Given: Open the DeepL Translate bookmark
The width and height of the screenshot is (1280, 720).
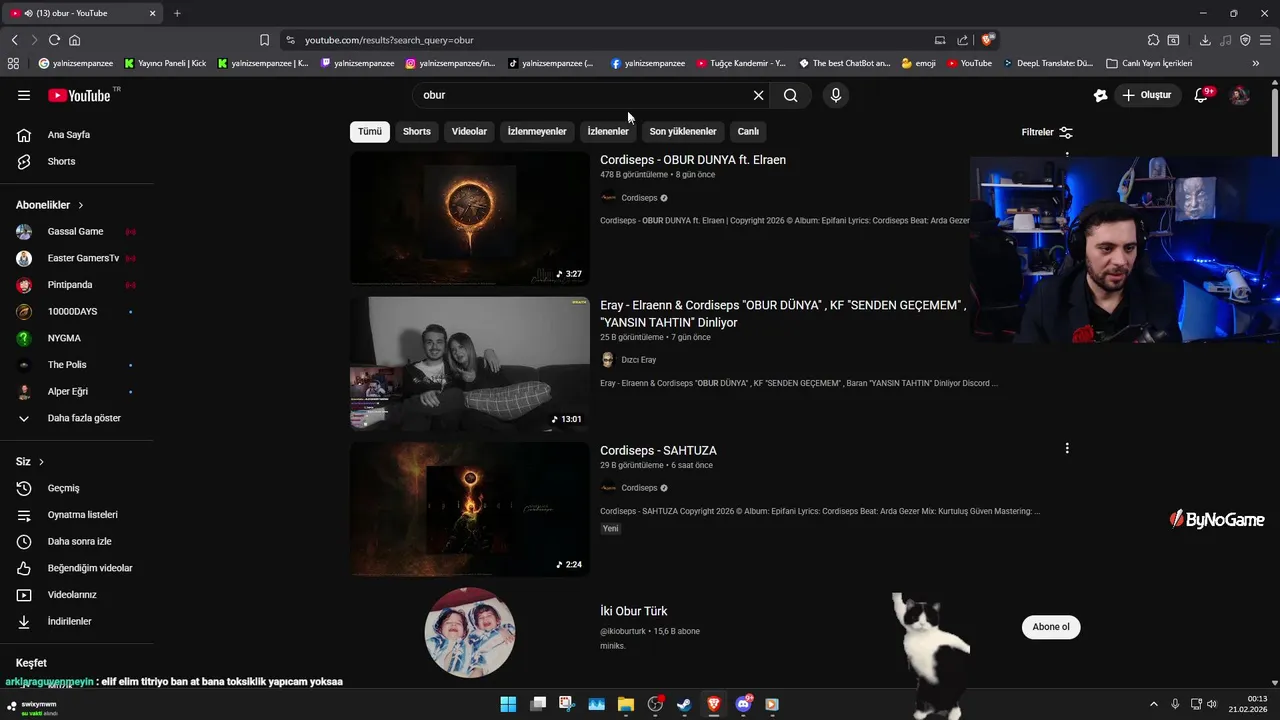Looking at the screenshot, I should pyautogui.click(x=1048, y=63).
